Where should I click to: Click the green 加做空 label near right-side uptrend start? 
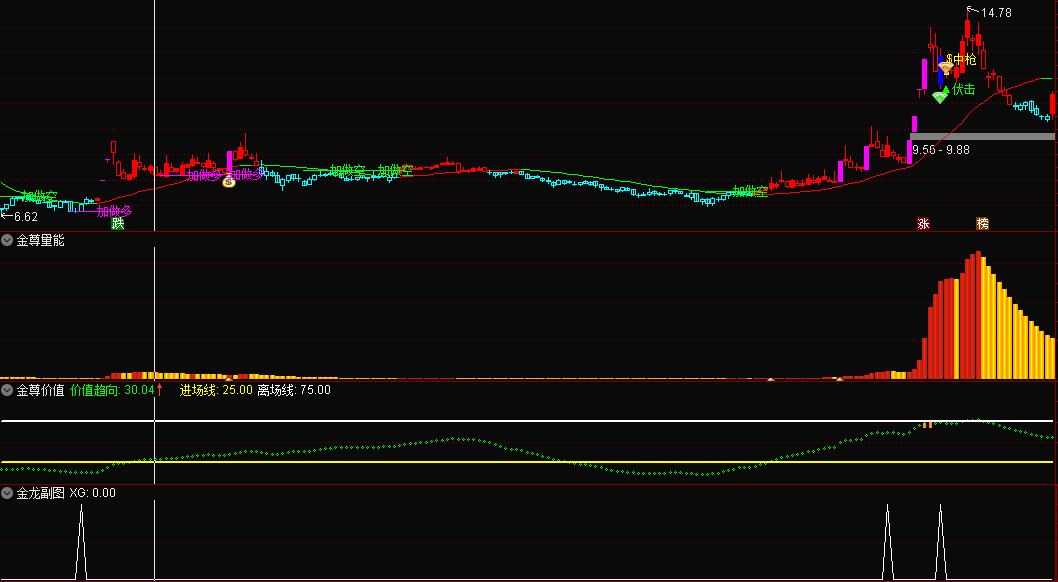click(750, 191)
